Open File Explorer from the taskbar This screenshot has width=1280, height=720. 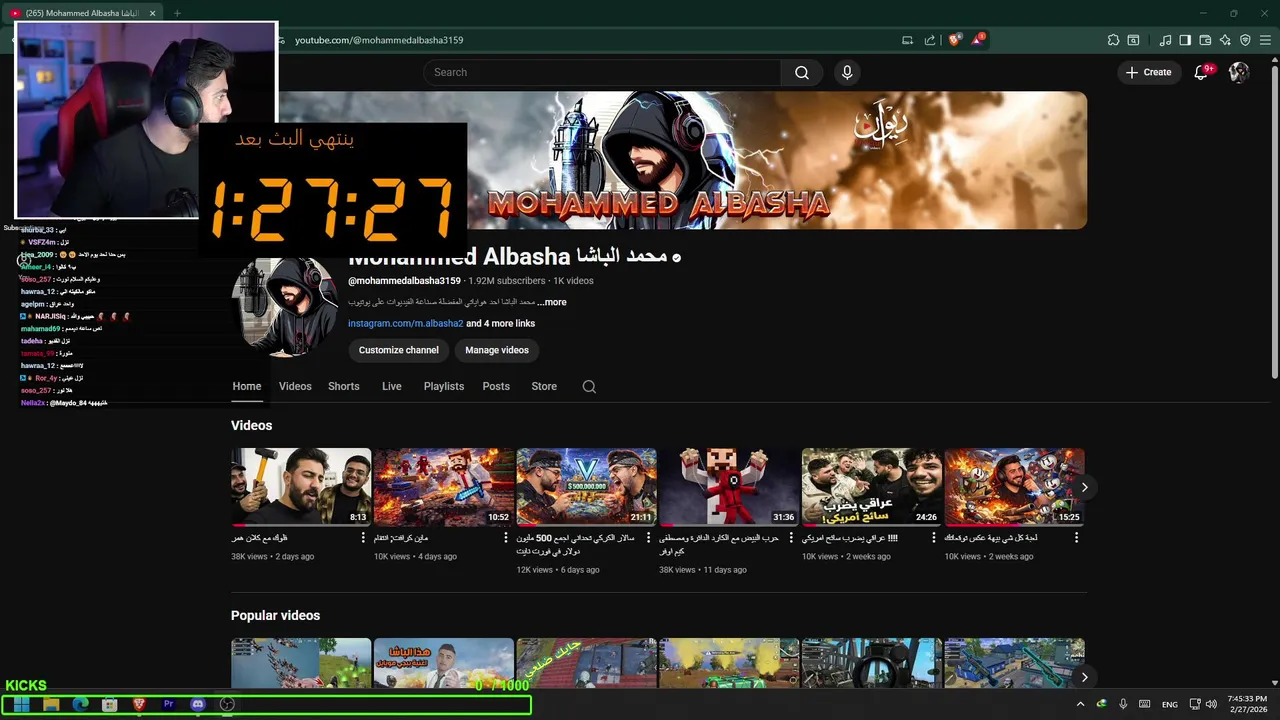coord(51,704)
